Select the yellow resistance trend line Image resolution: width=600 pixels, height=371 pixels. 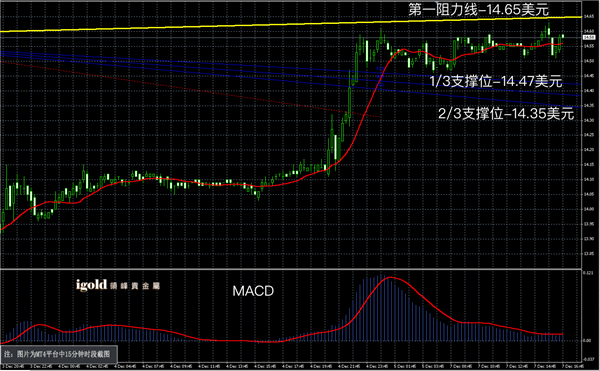point(291,24)
